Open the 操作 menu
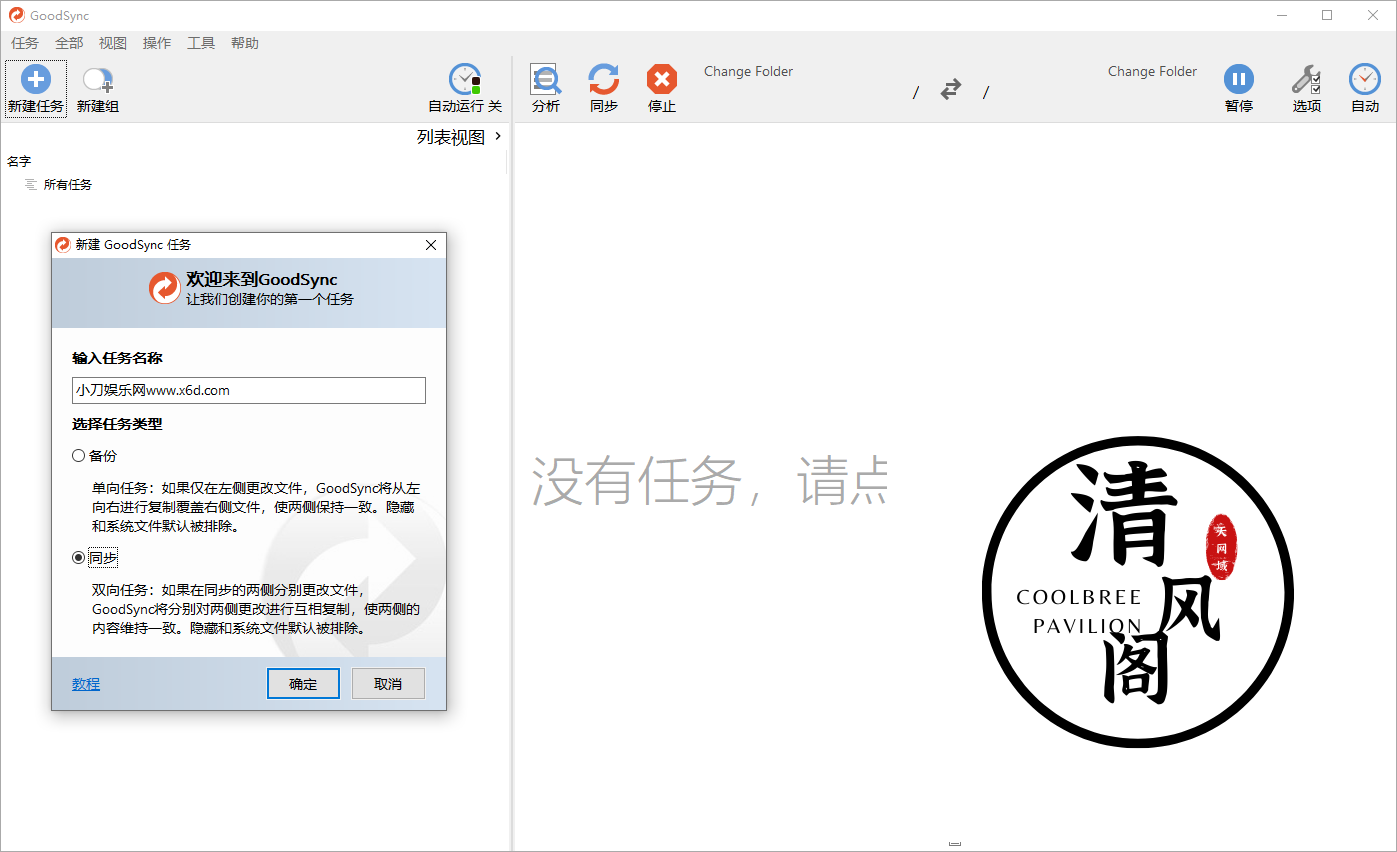Viewport: 1397px width, 852px height. coord(157,43)
